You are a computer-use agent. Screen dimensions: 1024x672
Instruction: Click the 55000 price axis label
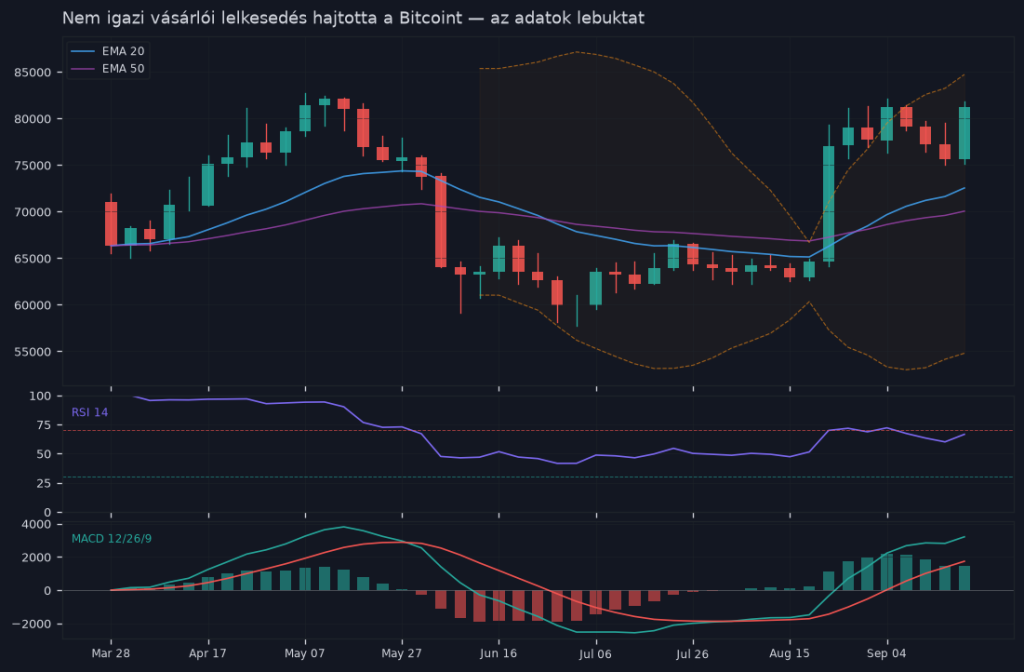point(33,352)
